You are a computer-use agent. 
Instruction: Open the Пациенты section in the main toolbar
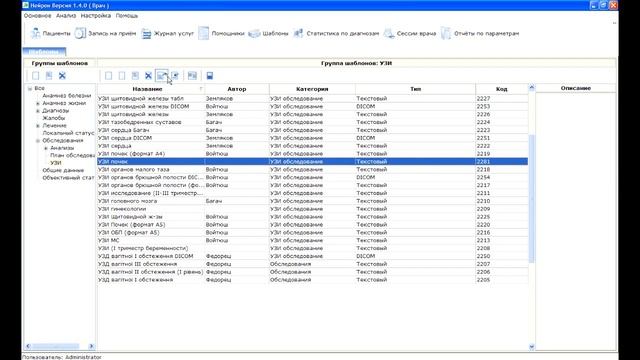(51, 33)
